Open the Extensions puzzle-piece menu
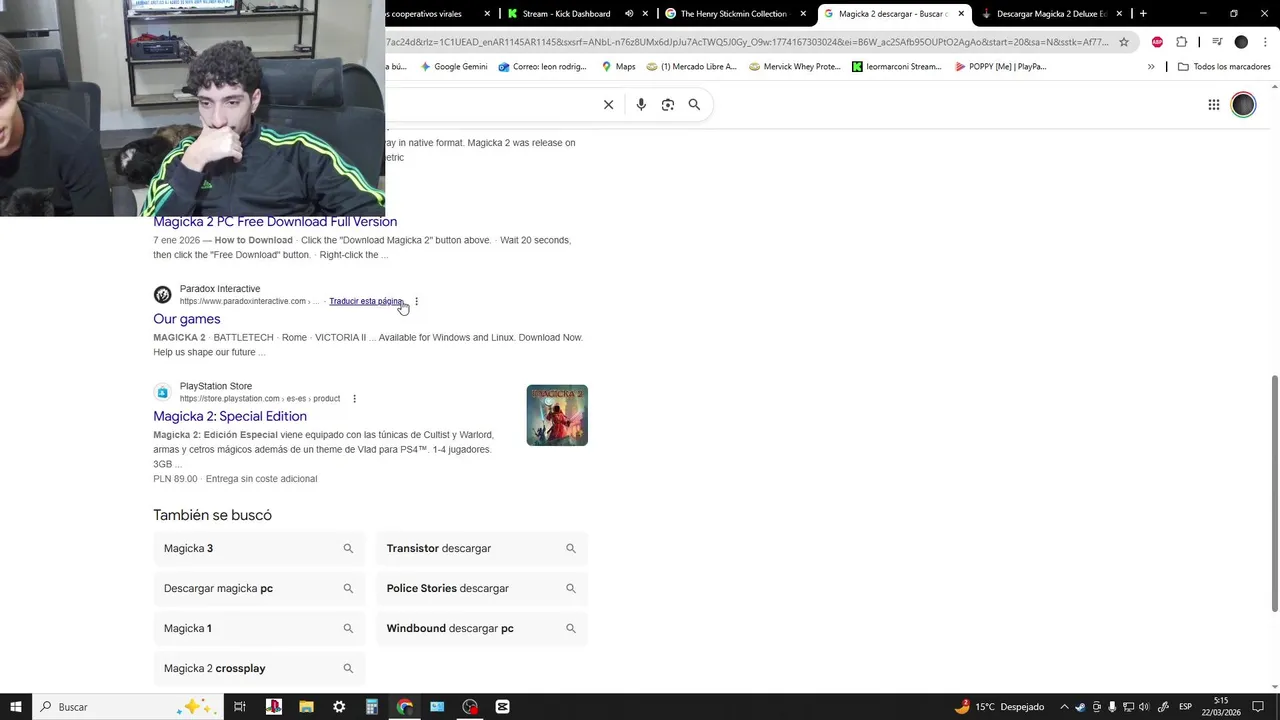The width and height of the screenshot is (1280, 720). tap(1182, 42)
